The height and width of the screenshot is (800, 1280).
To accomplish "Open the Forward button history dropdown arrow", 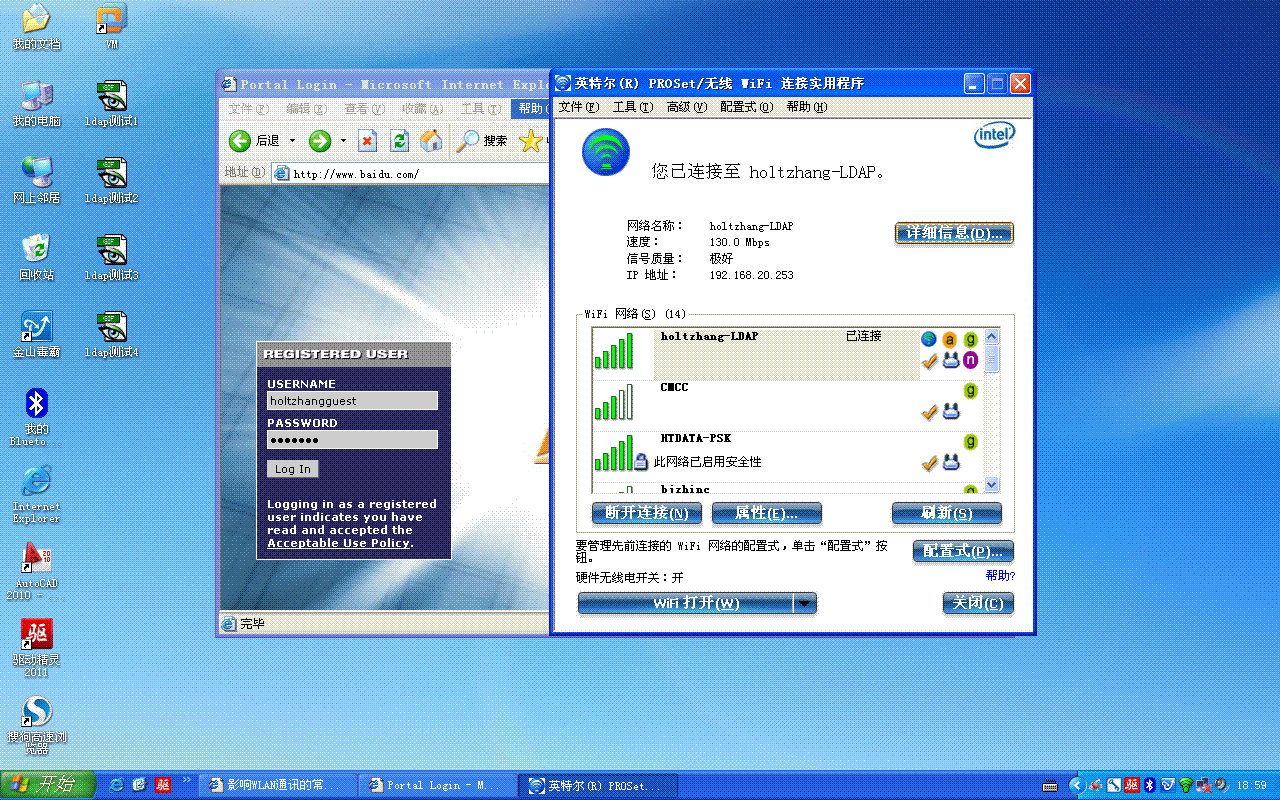I will coord(343,141).
